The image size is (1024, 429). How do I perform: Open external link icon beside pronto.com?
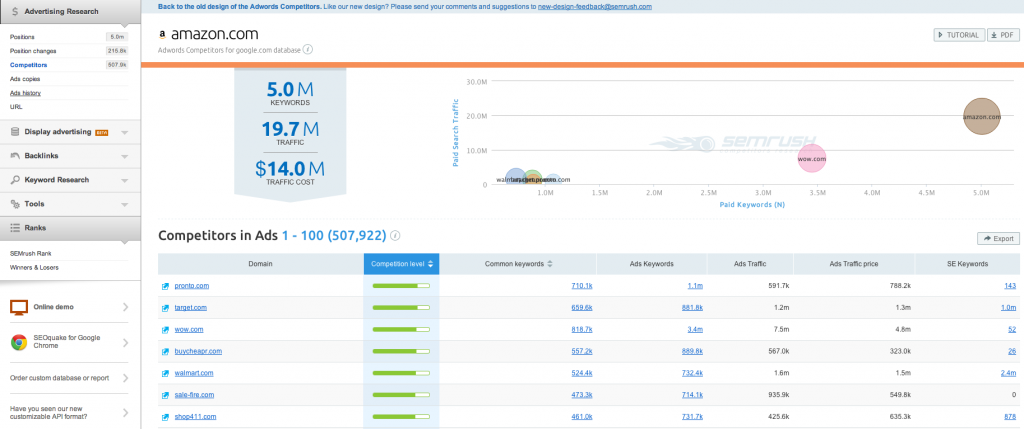point(165,286)
